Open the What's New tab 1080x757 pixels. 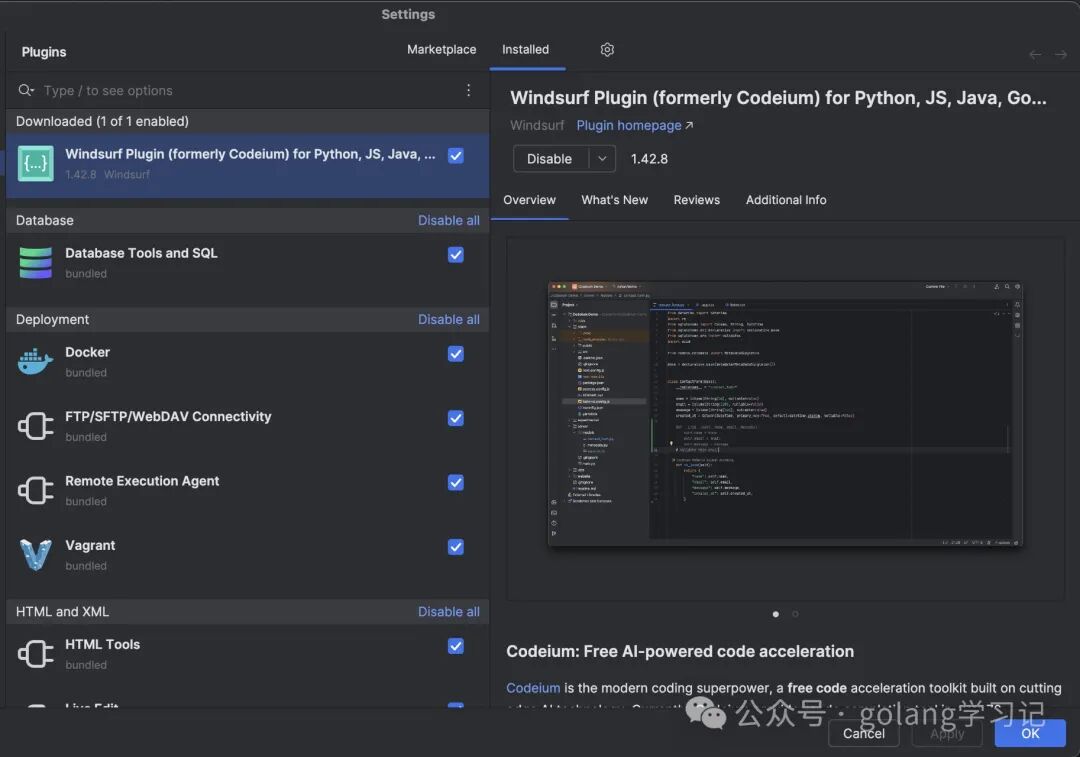[614, 200]
